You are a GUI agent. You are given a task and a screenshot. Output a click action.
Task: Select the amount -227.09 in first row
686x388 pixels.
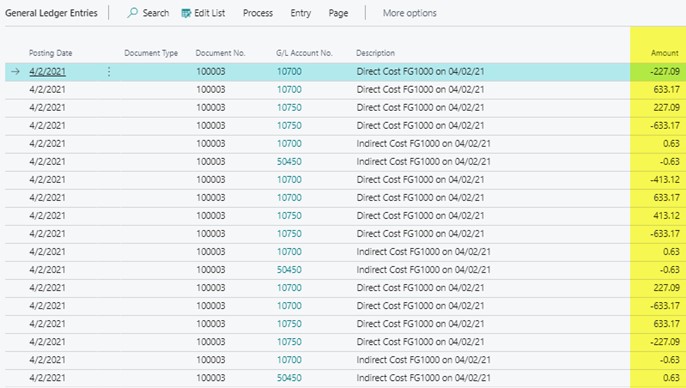click(x=665, y=71)
